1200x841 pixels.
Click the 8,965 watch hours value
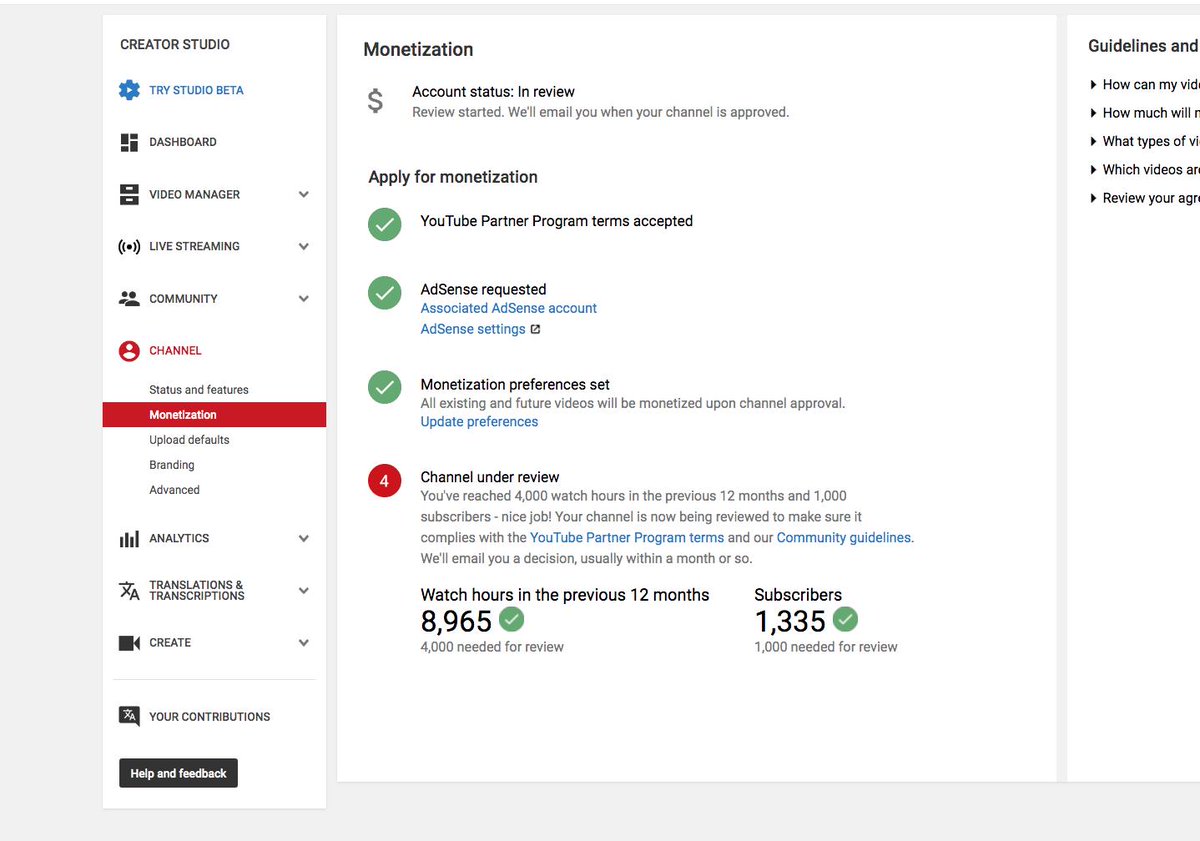456,622
